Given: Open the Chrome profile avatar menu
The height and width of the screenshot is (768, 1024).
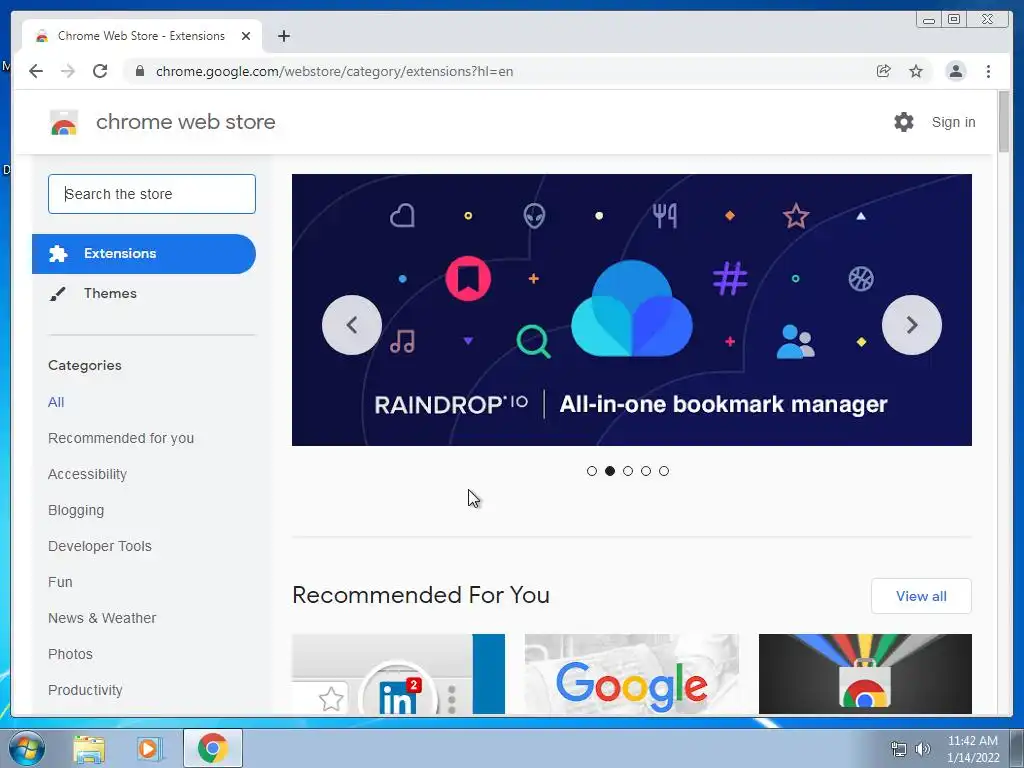Looking at the screenshot, I should pos(955,71).
